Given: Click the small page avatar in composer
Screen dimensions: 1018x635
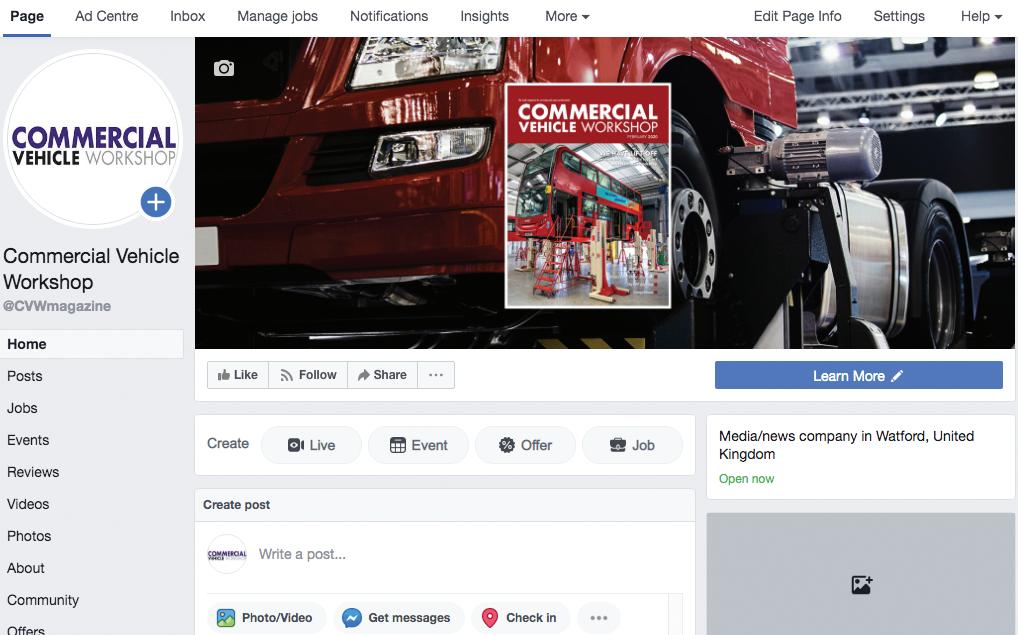Looking at the screenshot, I should [227, 554].
